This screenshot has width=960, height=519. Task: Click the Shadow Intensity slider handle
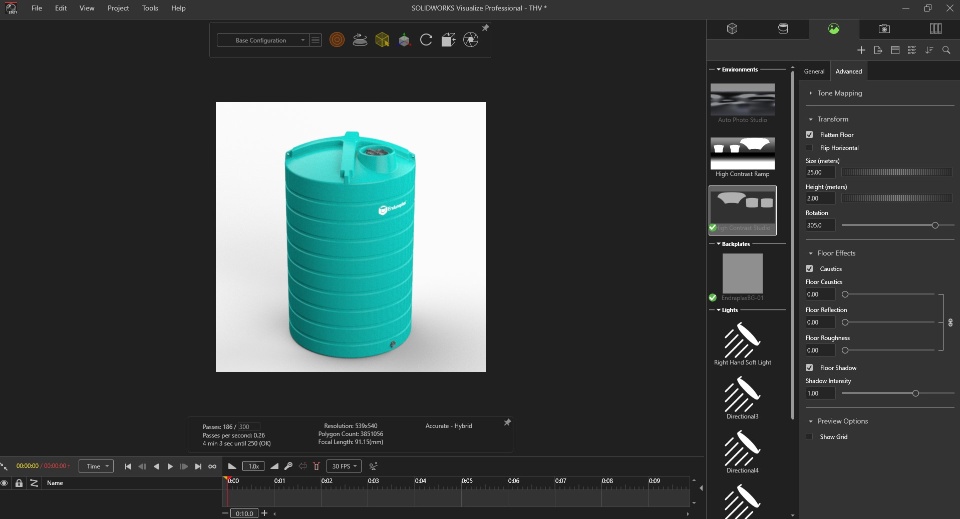point(915,394)
